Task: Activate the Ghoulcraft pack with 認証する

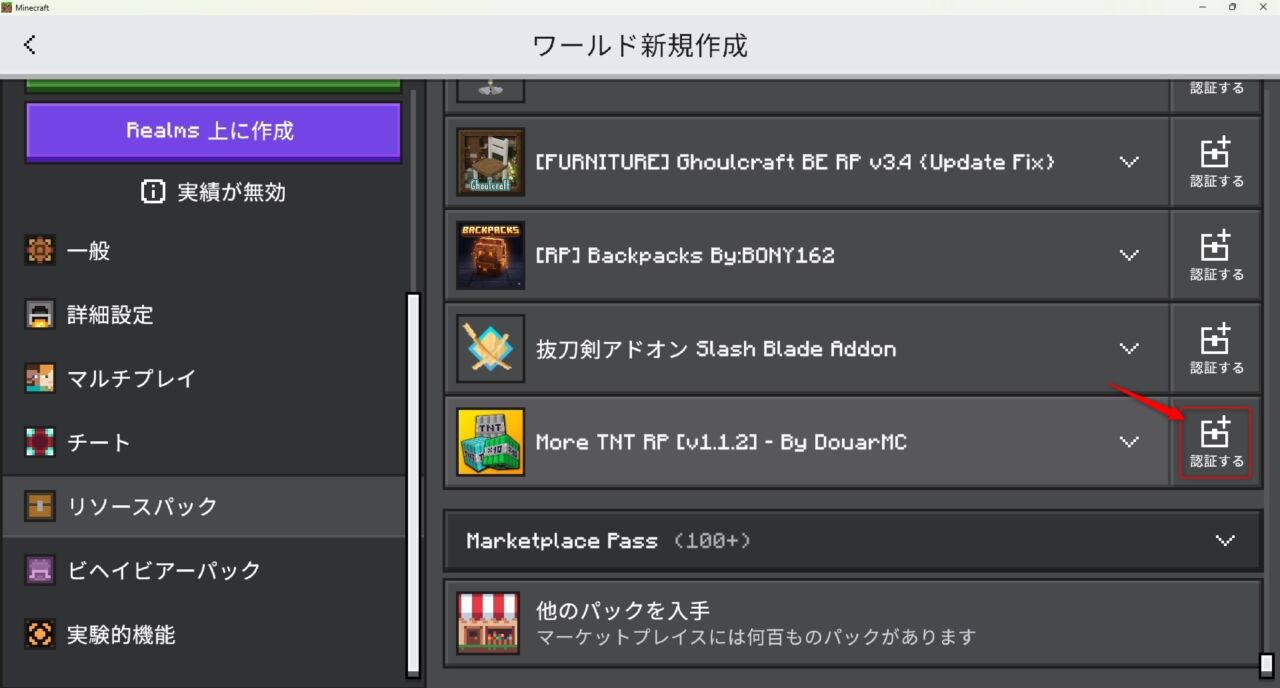Action: click(1217, 162)
